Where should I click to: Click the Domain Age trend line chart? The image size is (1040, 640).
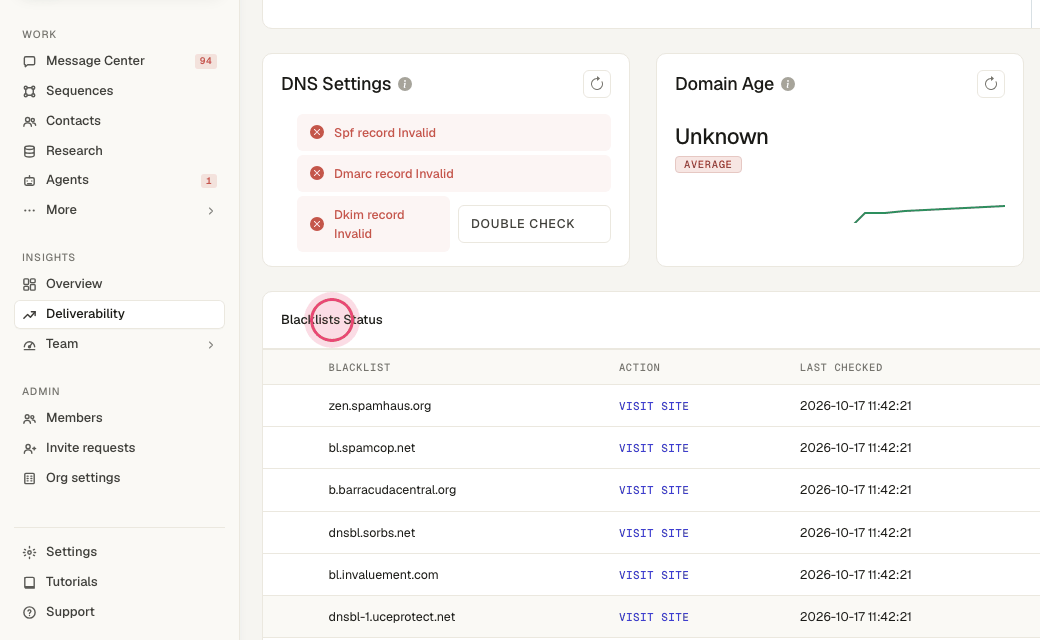coord(930,214)
